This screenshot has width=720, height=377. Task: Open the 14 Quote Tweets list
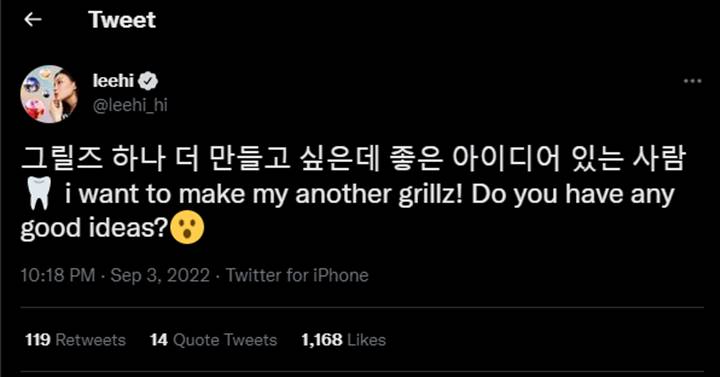[214, 340]
